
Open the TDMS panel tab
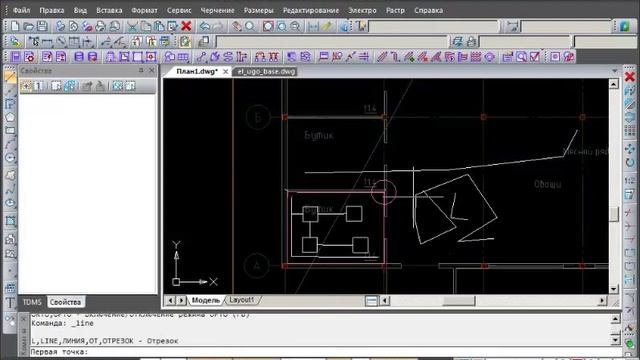coord(32,302)
